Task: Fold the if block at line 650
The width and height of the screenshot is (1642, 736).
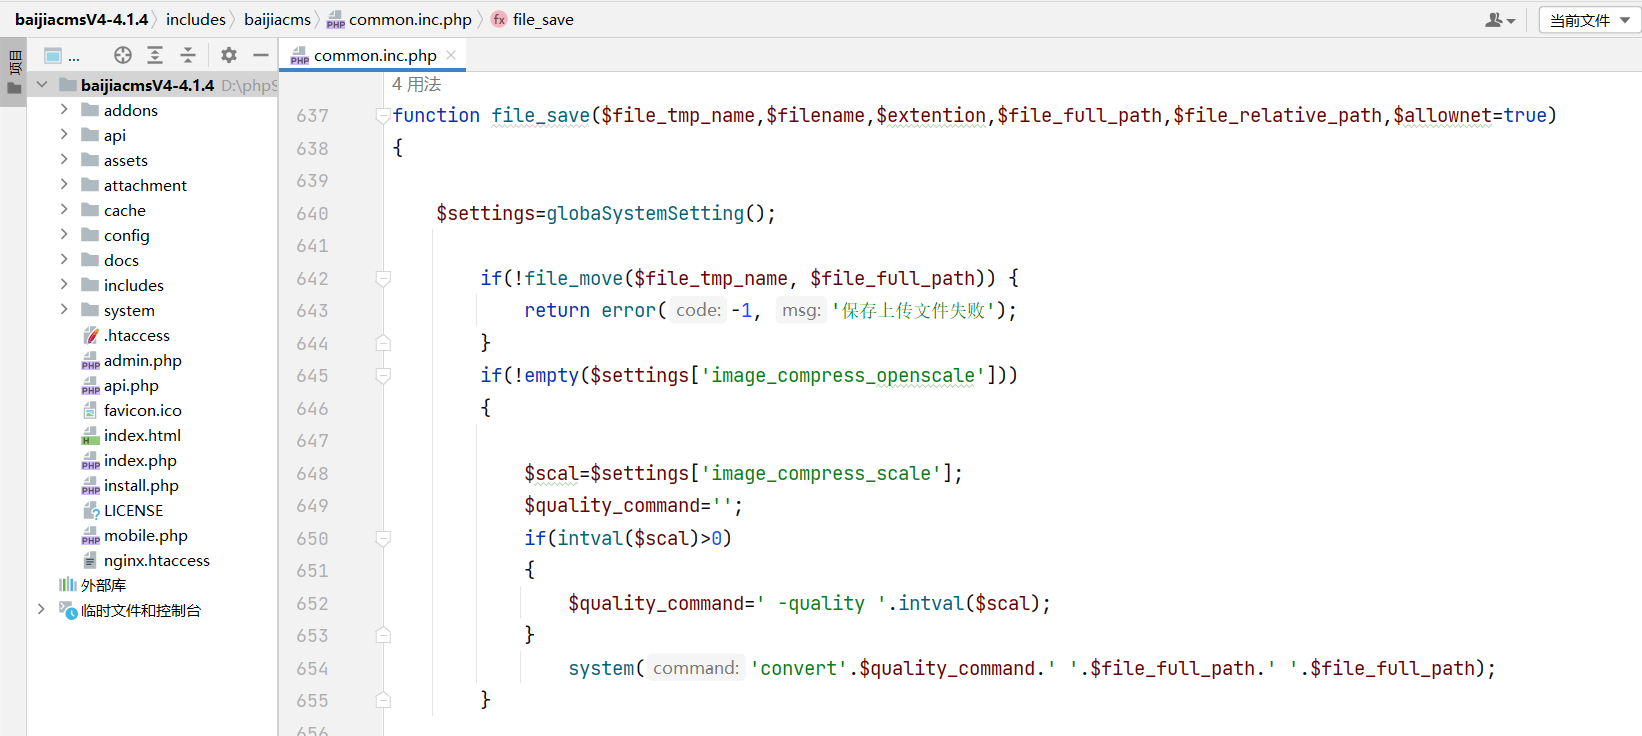Action: pyautogui.click(x=383, y=538)
